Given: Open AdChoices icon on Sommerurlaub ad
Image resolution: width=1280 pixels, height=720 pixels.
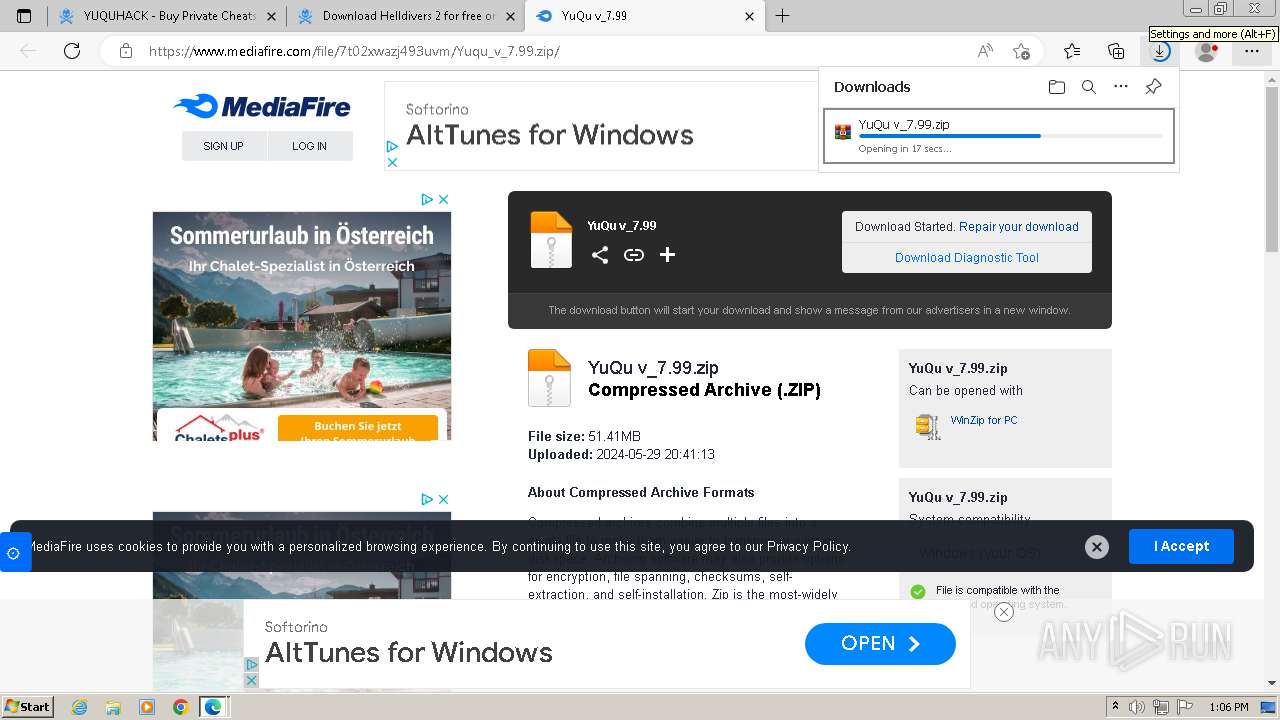Looking at the screenshot, I should [427, 200].
